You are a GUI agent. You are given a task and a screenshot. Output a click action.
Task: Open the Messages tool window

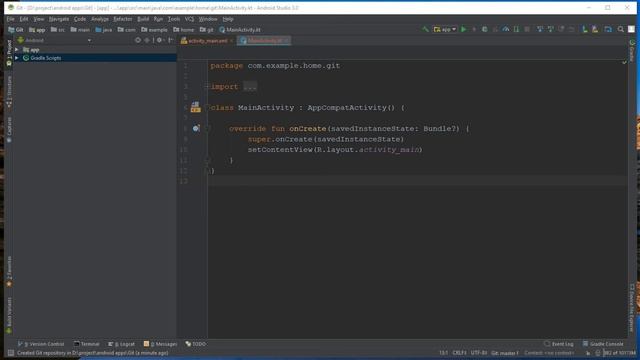coord(160,344)
